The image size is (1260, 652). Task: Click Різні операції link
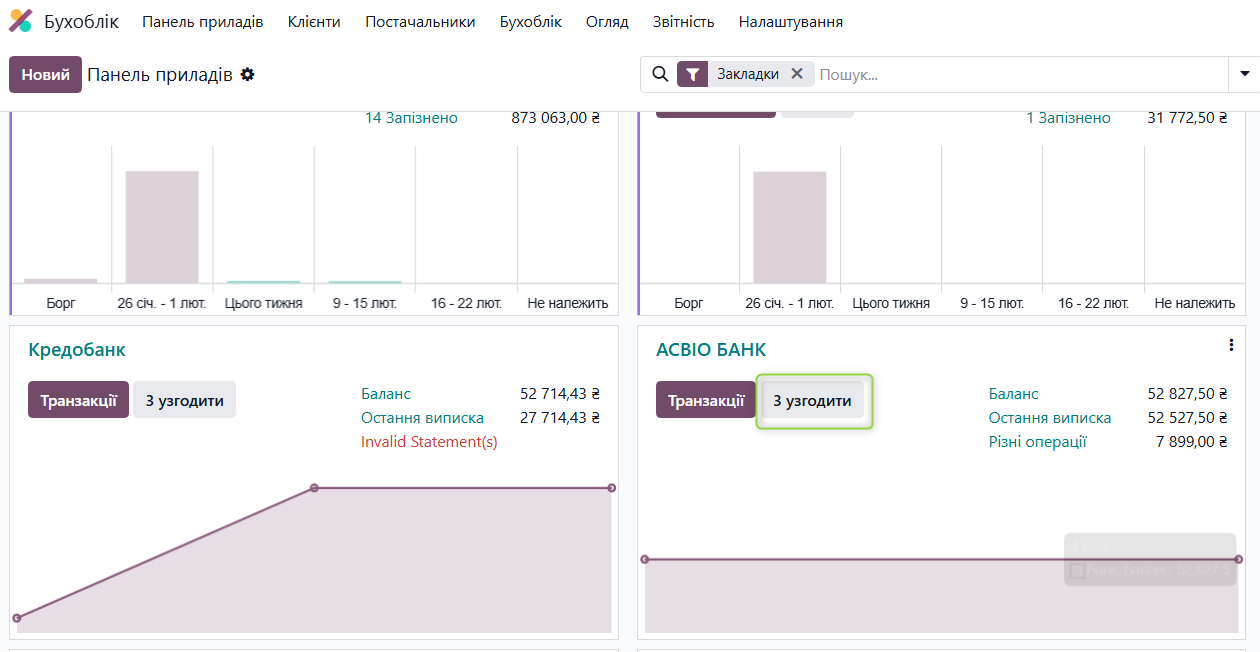(1038, 442)
